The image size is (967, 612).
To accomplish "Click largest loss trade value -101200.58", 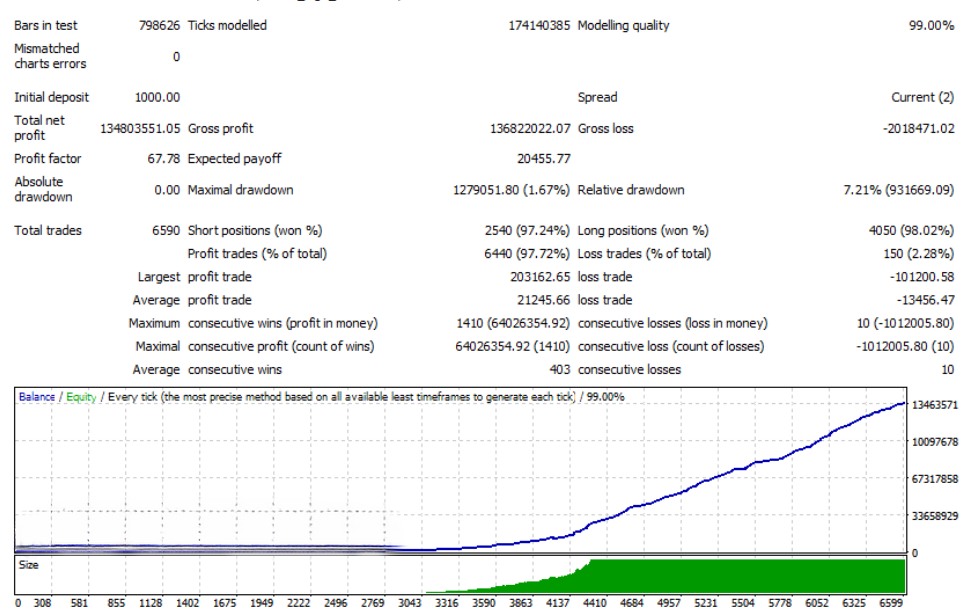I will click(x=922, y=277).
